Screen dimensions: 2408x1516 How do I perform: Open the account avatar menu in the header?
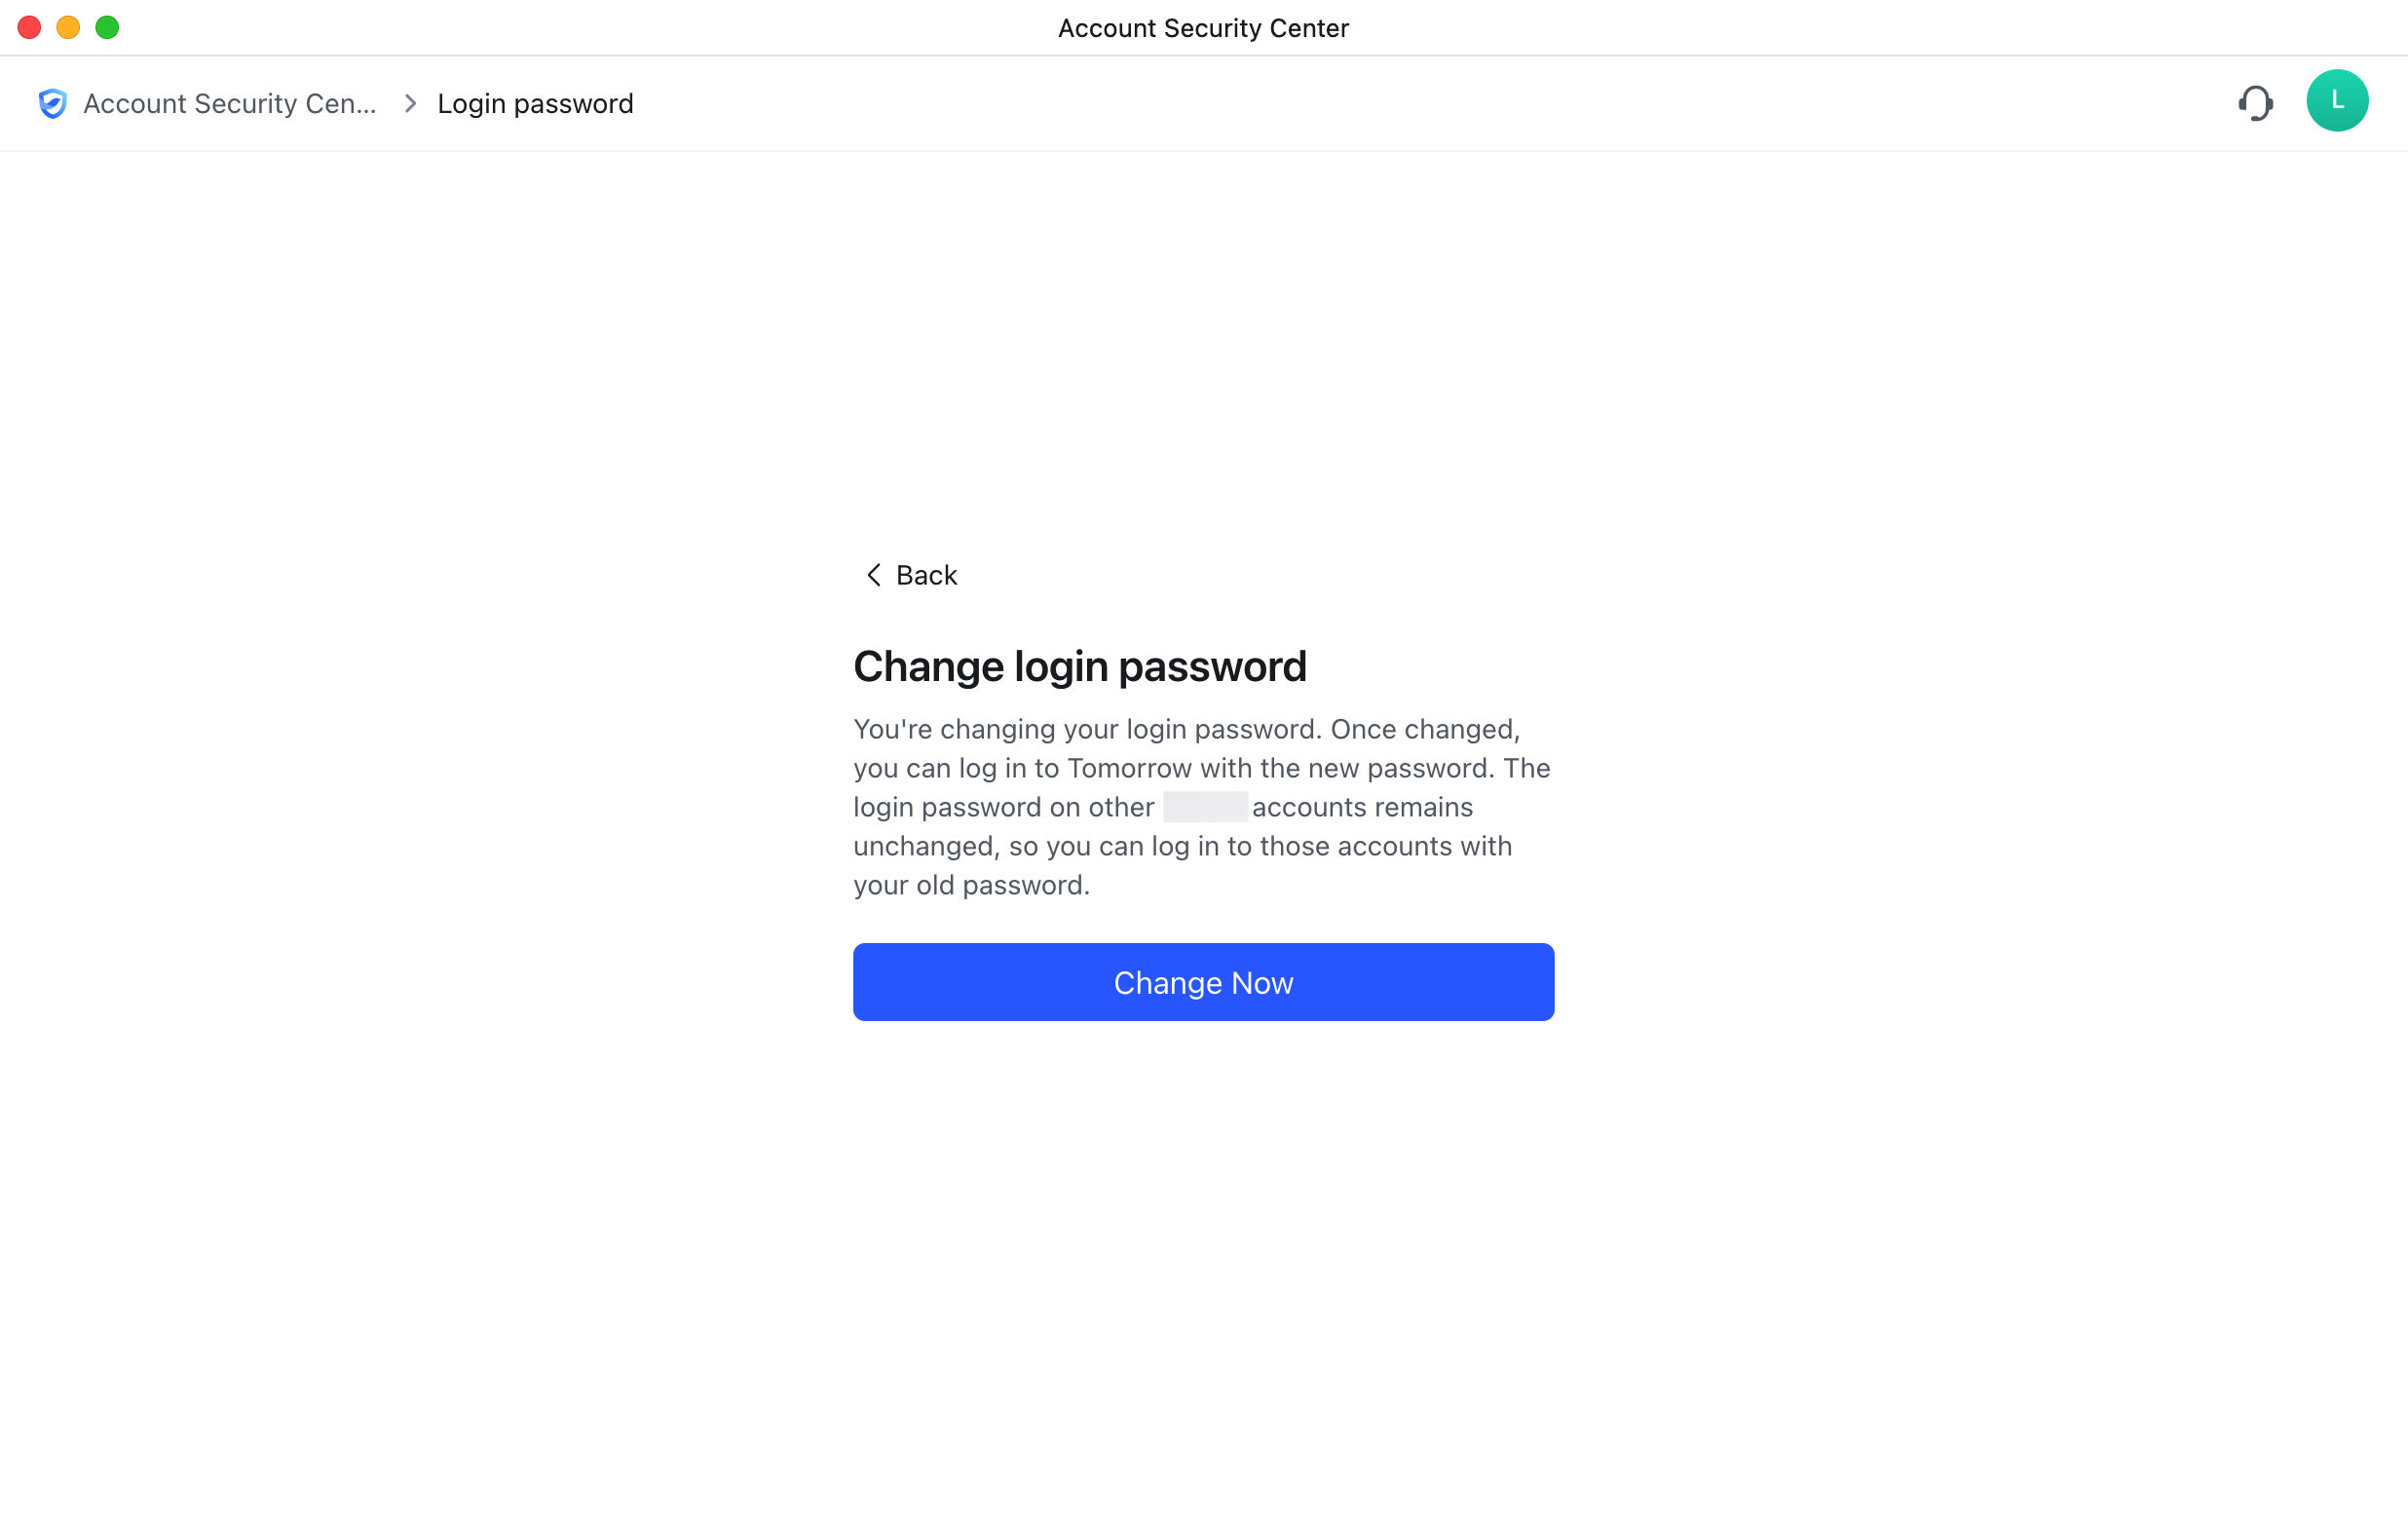tap(2337, 100)
